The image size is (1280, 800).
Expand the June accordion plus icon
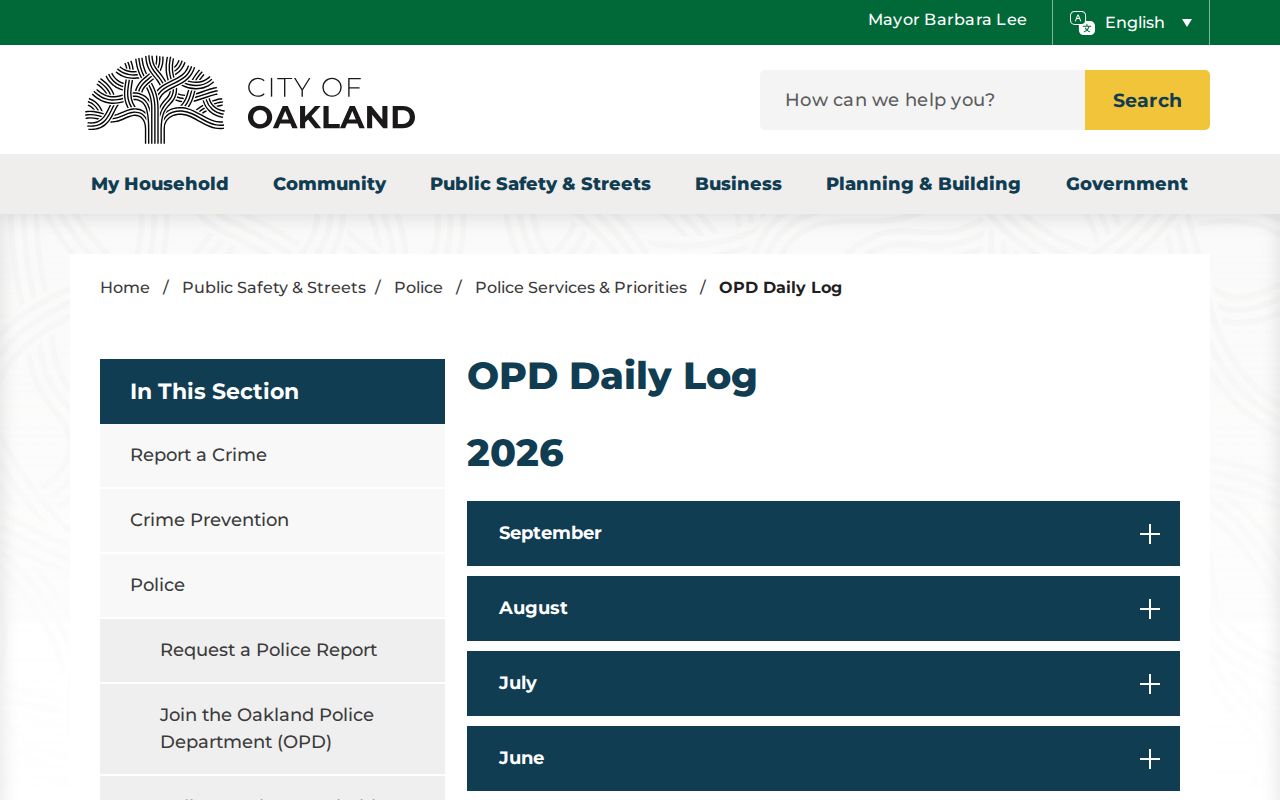pyautogui.click(x=1150, y=759)
